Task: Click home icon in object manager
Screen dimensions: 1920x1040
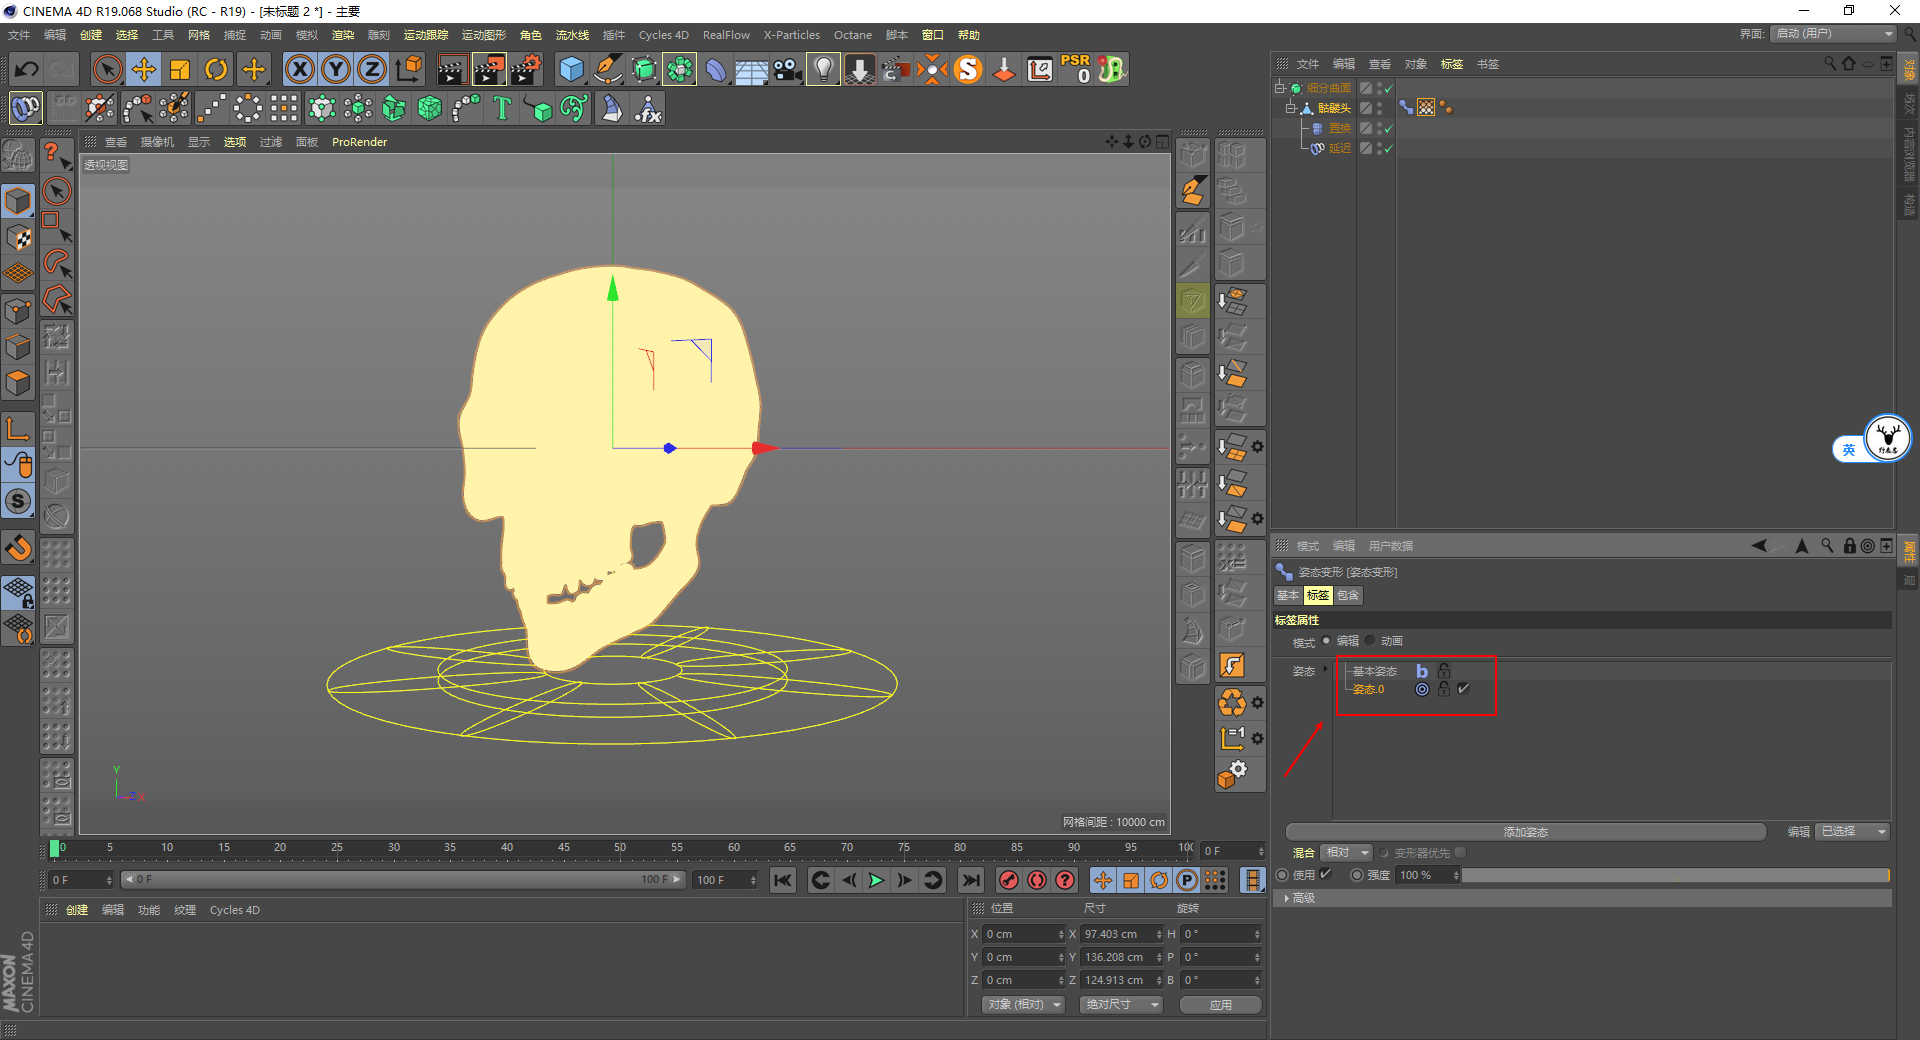Action: tap(1849, 64)
